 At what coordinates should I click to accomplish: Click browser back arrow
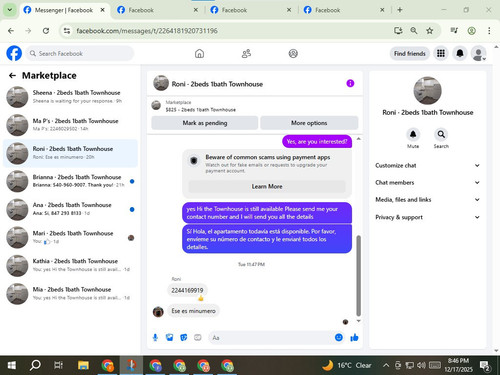tap(11, 31)
